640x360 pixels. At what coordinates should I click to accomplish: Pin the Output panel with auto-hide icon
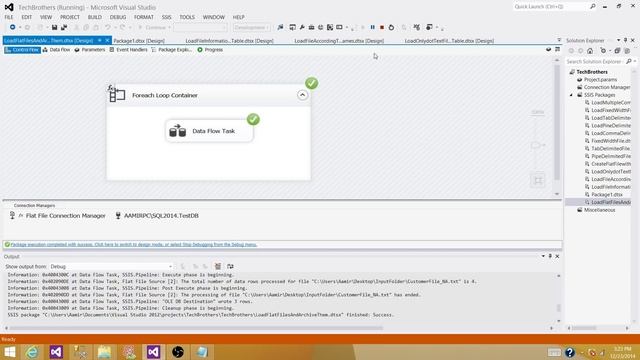pos(550,256)
